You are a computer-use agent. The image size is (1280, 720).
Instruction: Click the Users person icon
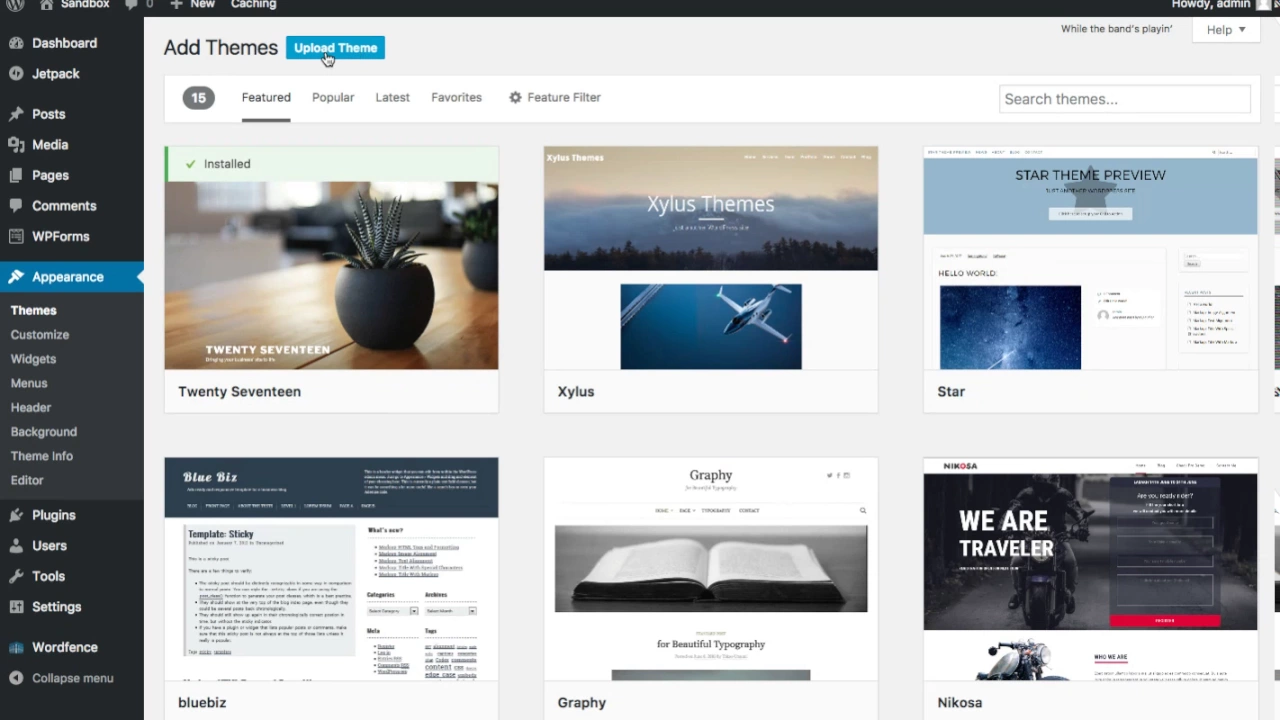click(x=16, y=546)
